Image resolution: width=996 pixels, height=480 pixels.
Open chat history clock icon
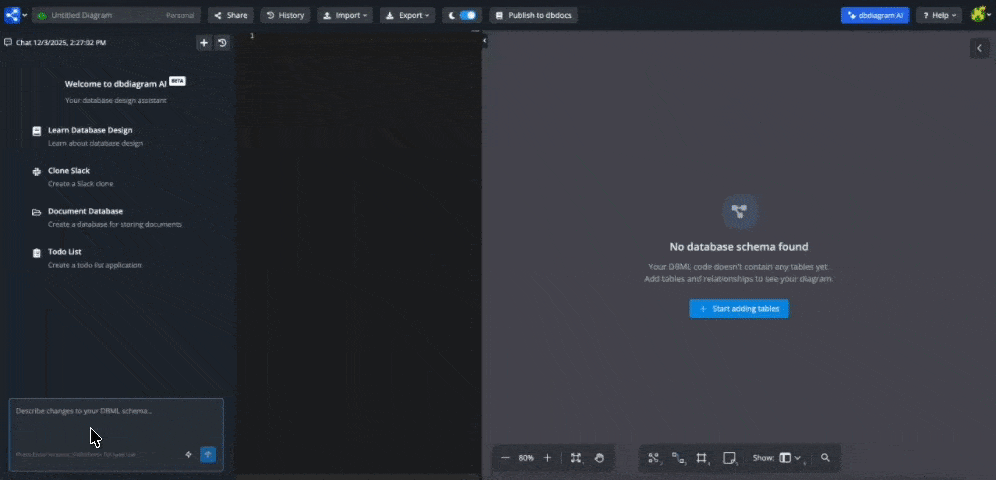pyautogui.click(x=222, y=43)
